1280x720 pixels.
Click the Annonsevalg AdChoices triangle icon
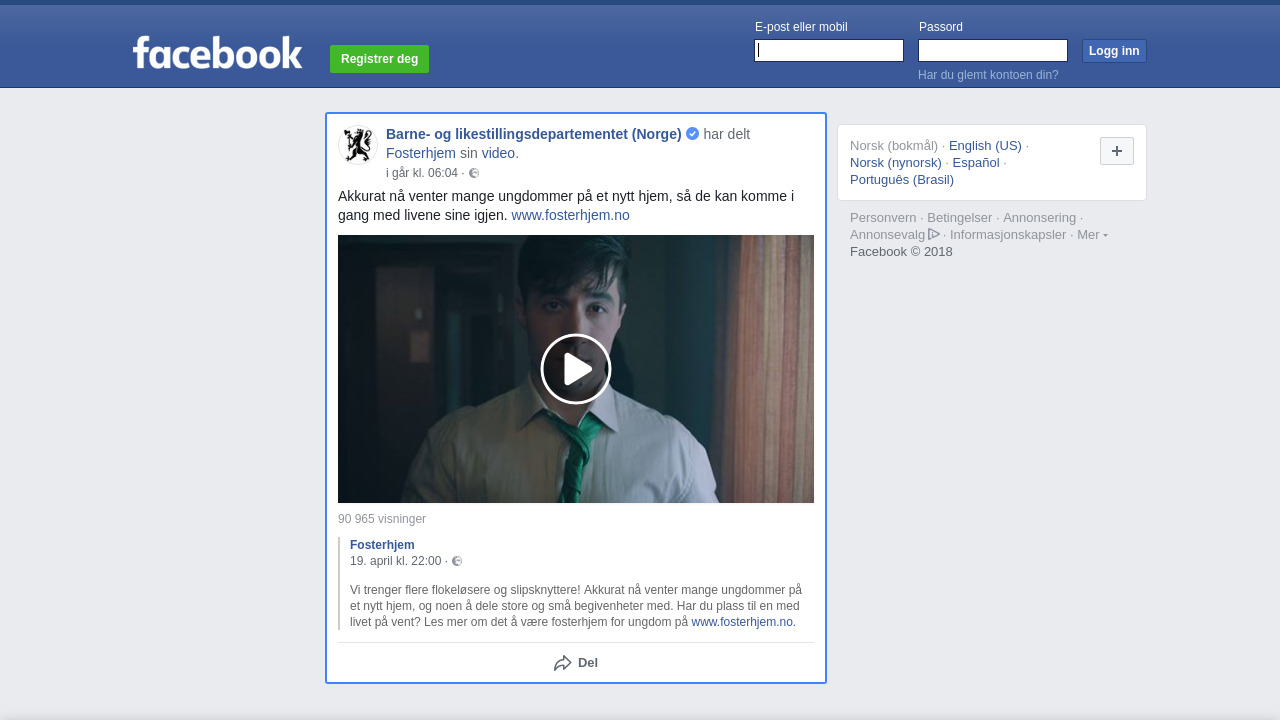click(934, 234)
